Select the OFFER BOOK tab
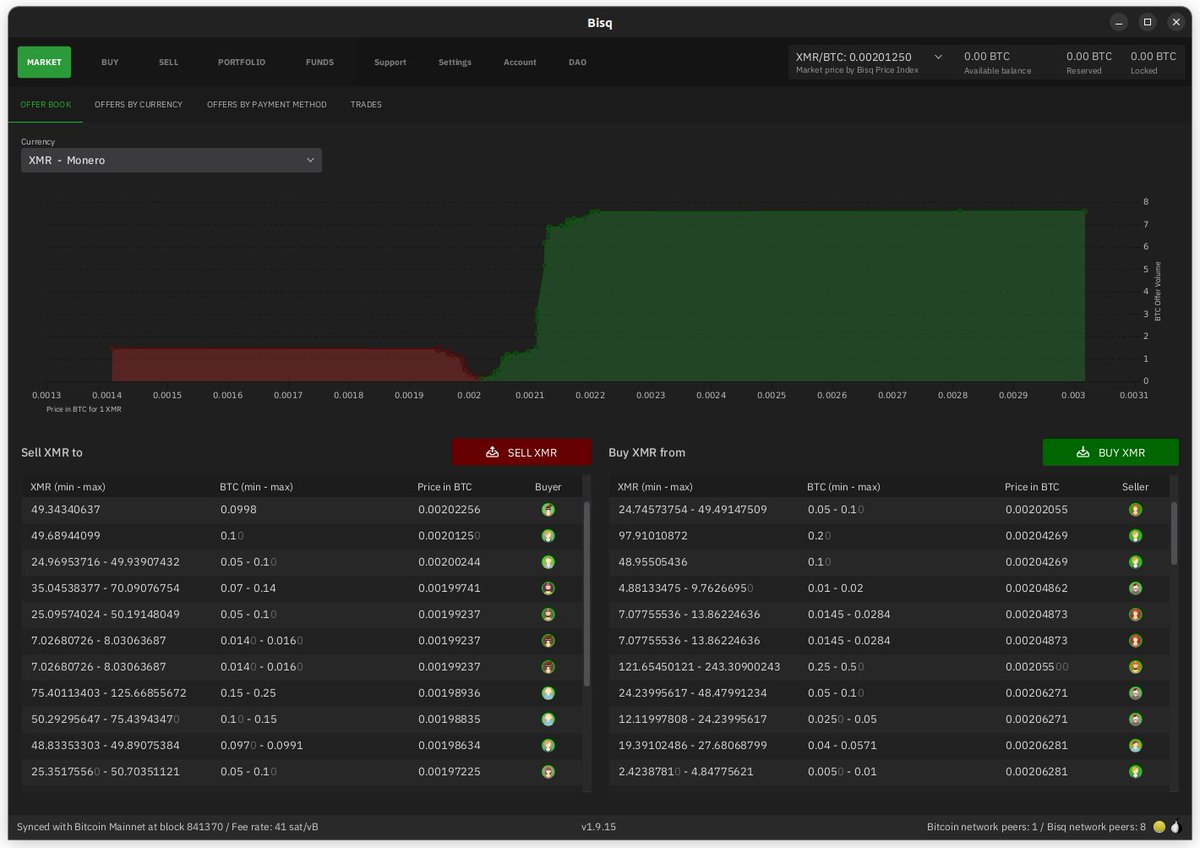Image resolution: width=1200 pixels, height=848 pixels. click(x=46, y=105)
